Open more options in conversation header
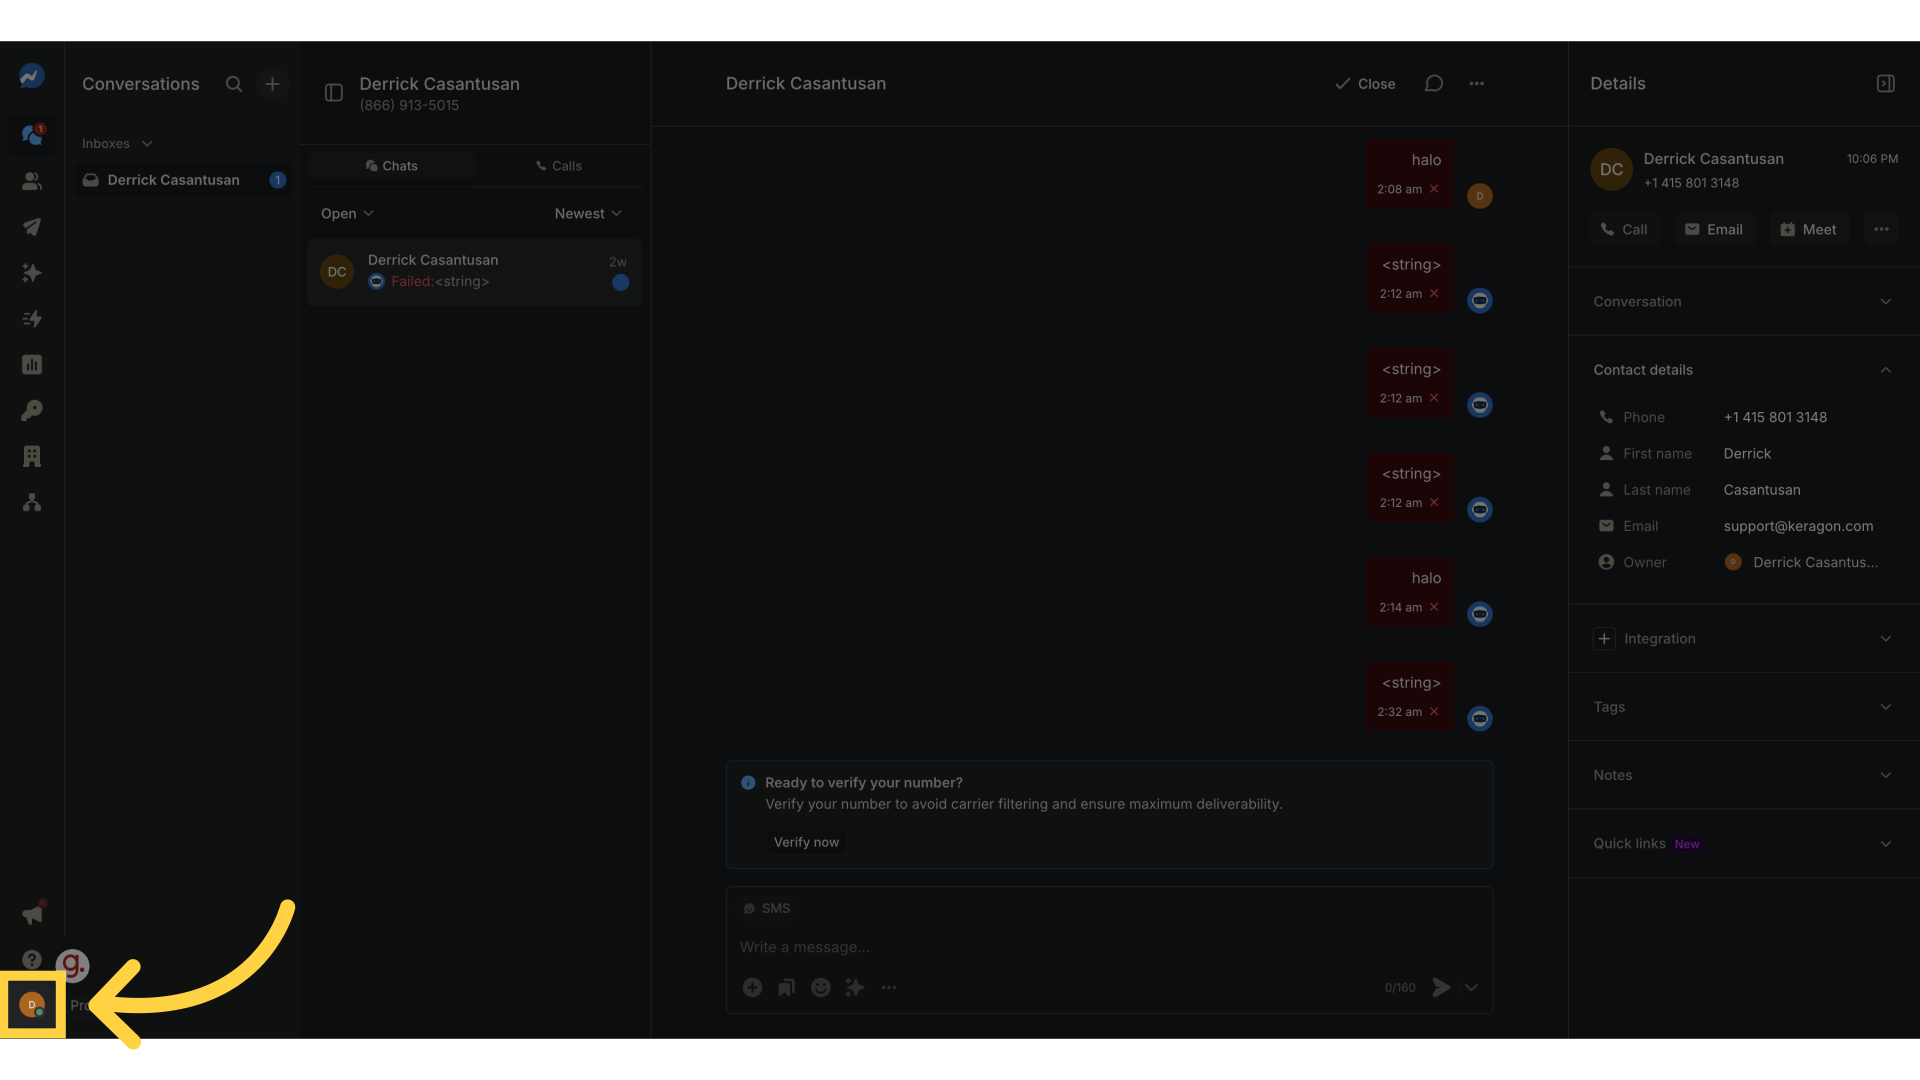 click(x=1477, y=84)
